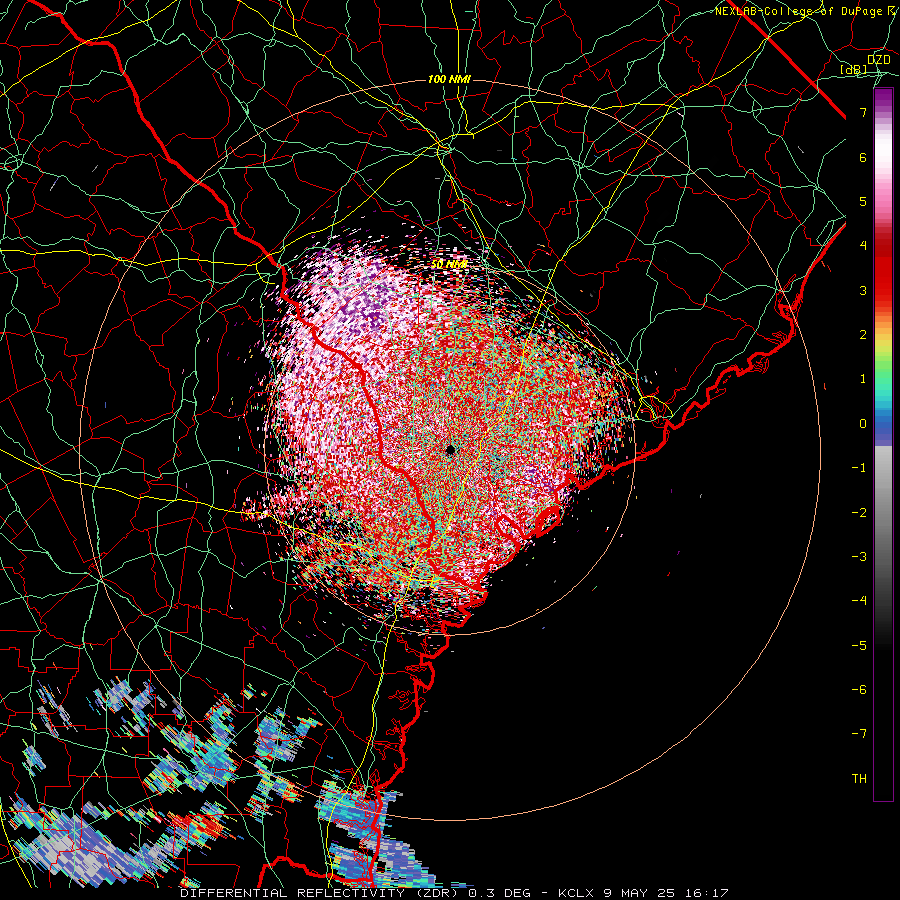Click the -7 value on color scale
This screenshot has height=900, width=900.
859,734
